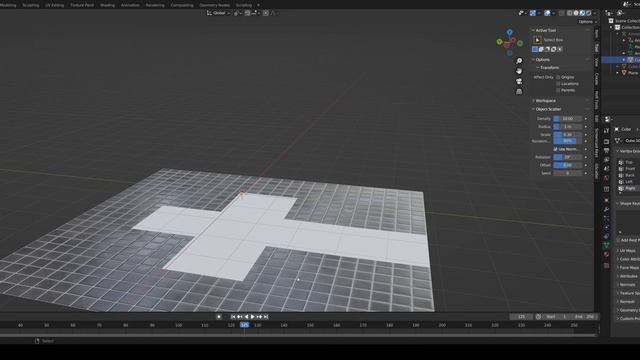Image resolution: width=640 pixels, height=360 pixels.
Task: Click the Start frame field
Action: [557, 317]
